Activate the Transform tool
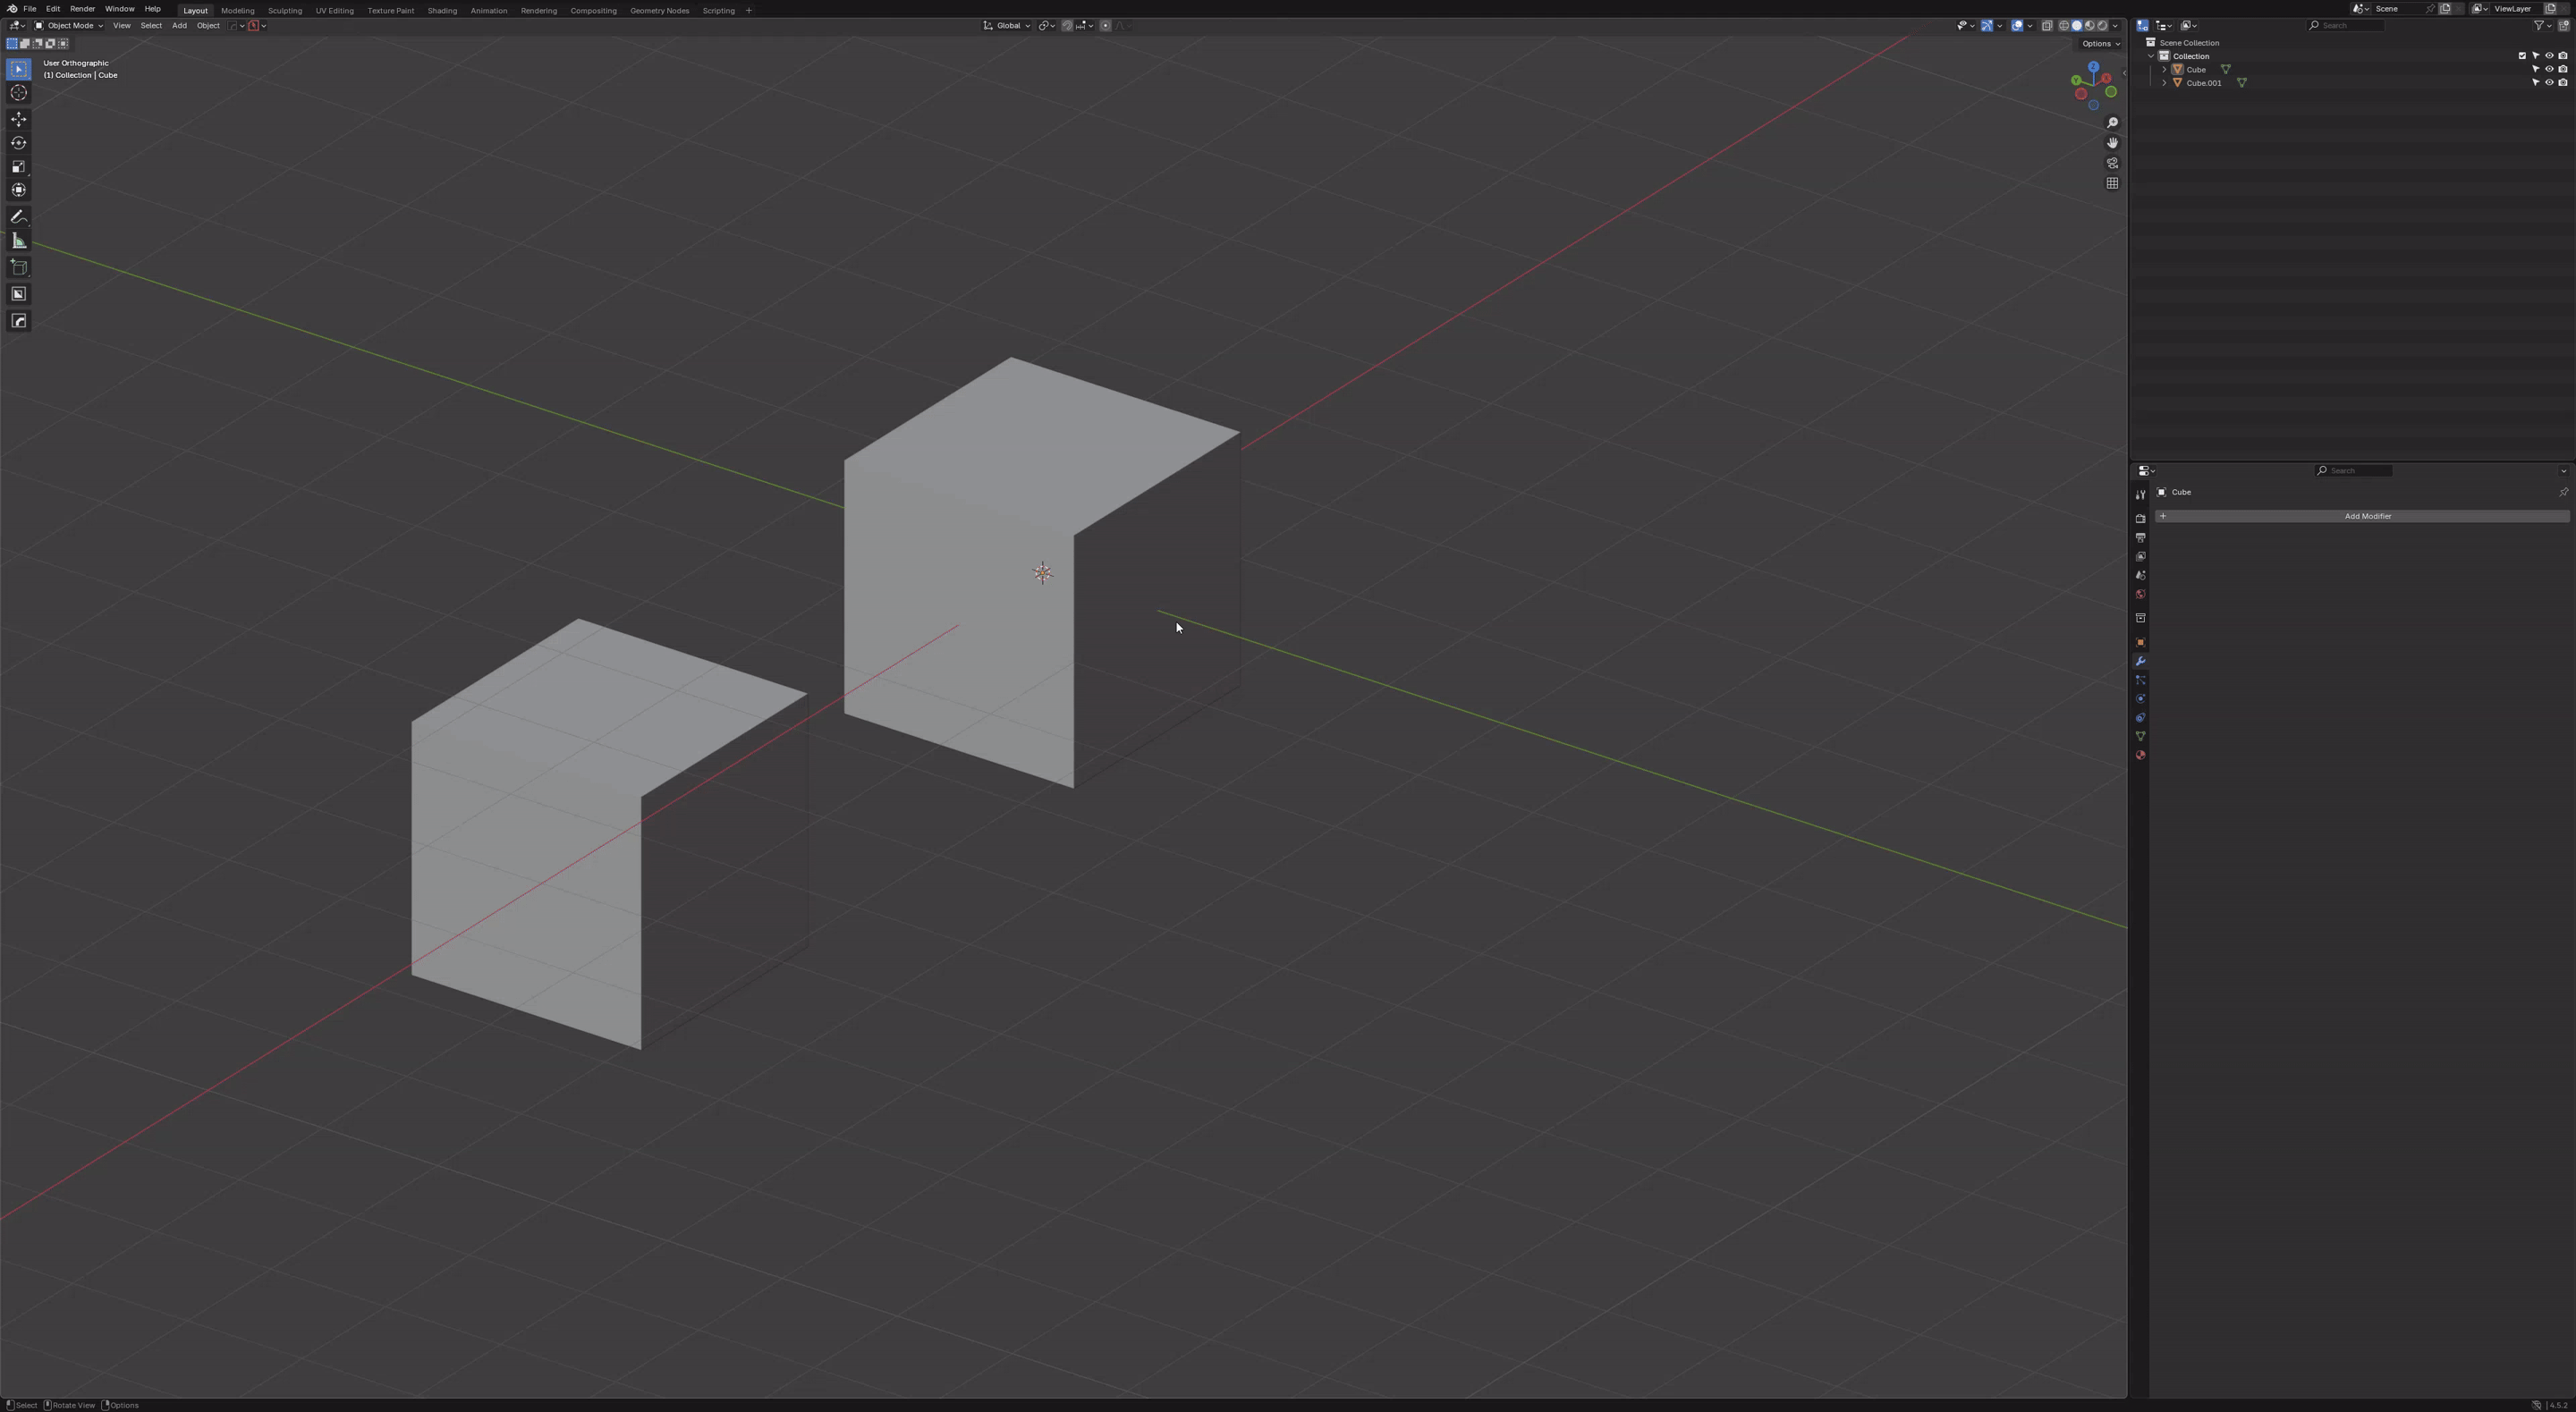This screenshot has width=2576, height=1412. coord(19,190)
